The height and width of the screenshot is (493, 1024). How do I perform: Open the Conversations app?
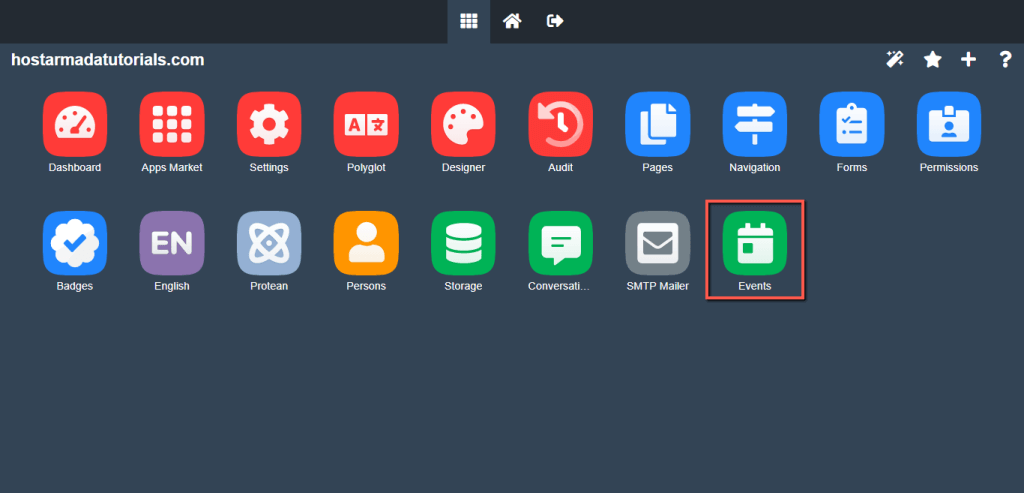[x=560, y=244]
